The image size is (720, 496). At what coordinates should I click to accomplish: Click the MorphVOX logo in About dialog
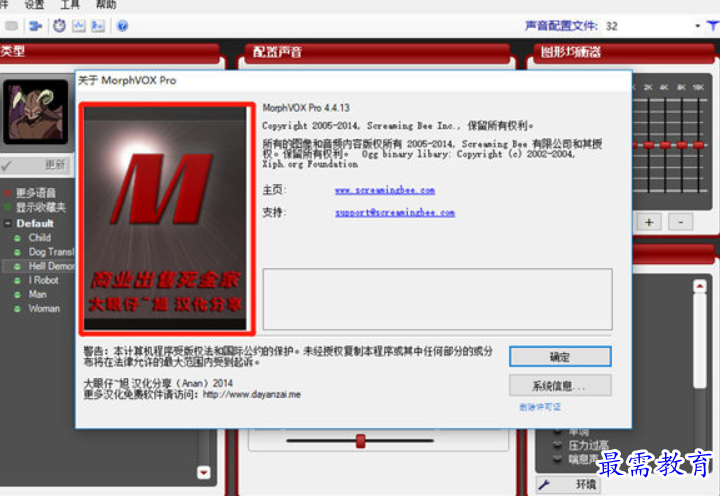[x=167, y=219]
